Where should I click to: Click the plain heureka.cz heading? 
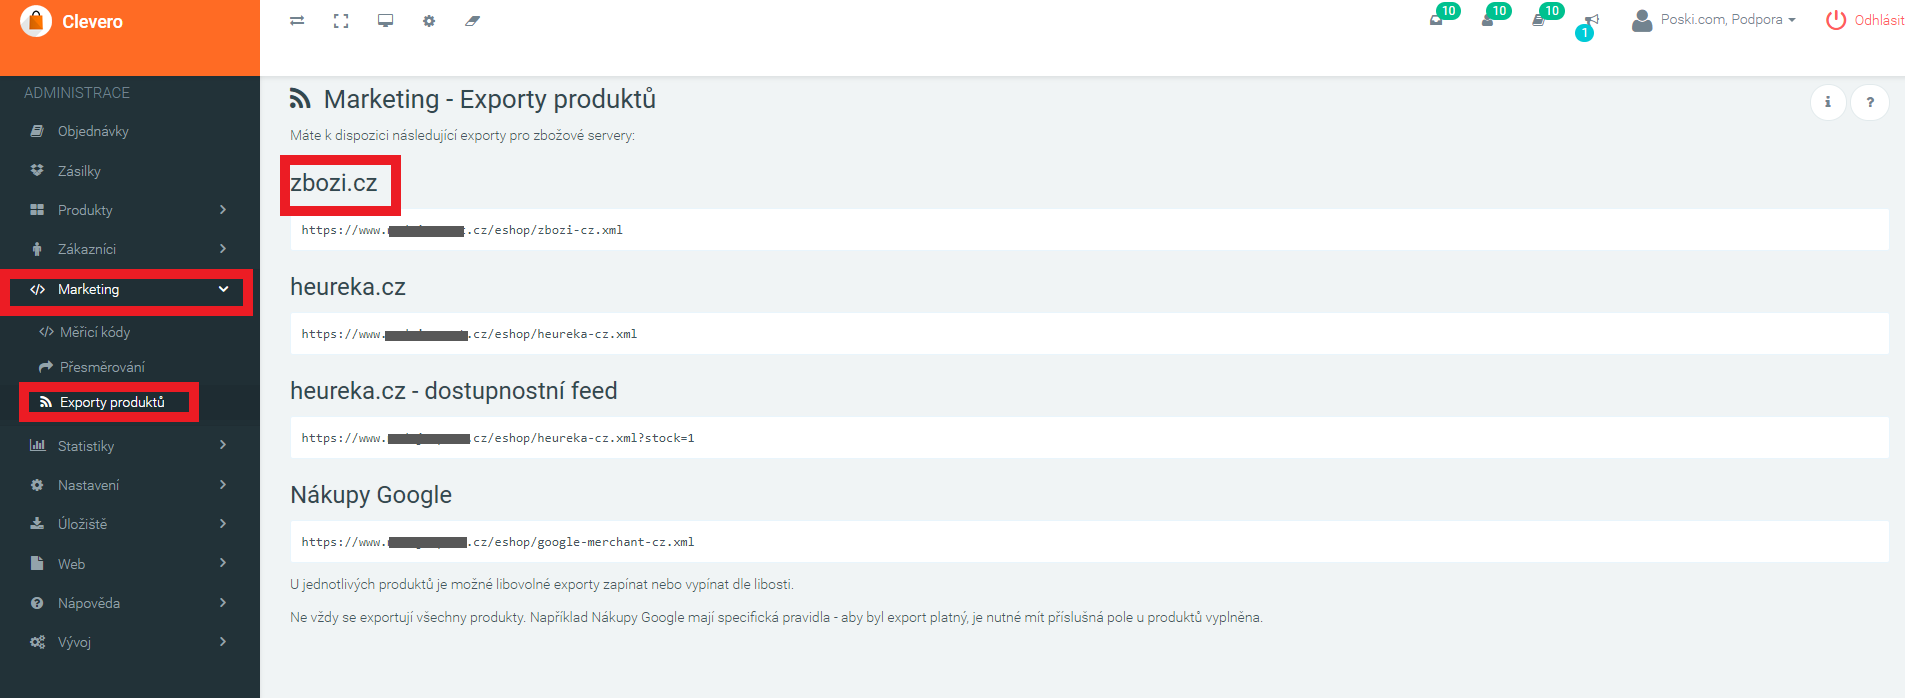pos(348,287)
